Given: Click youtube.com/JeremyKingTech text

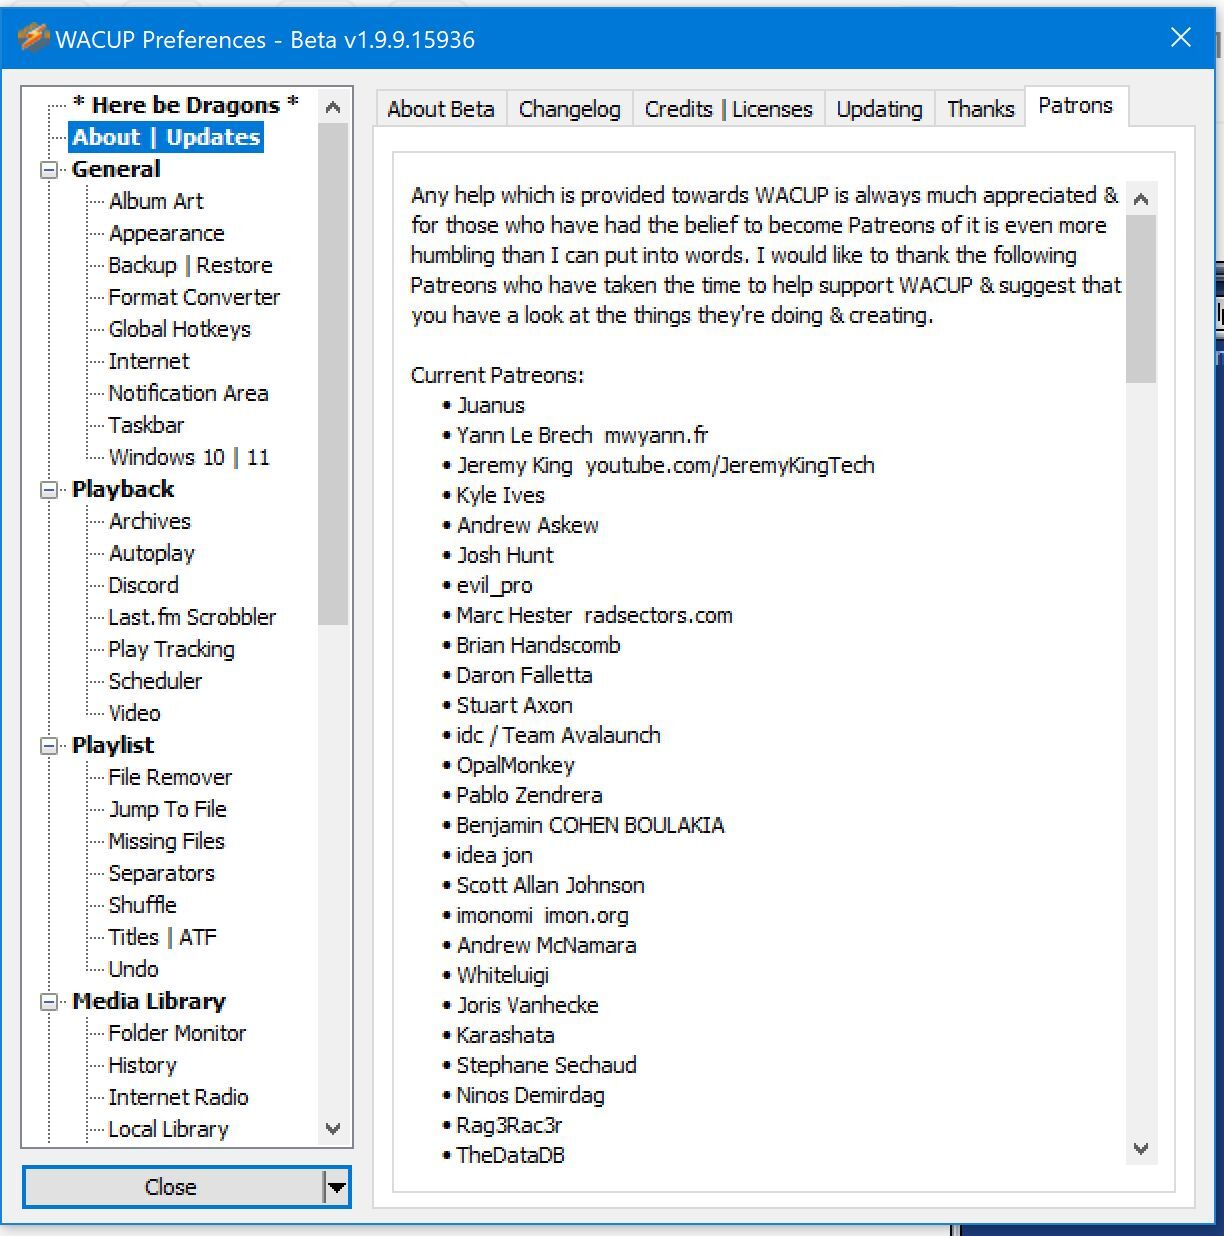Looking at the screenshot, I should [x=730, y=465].
